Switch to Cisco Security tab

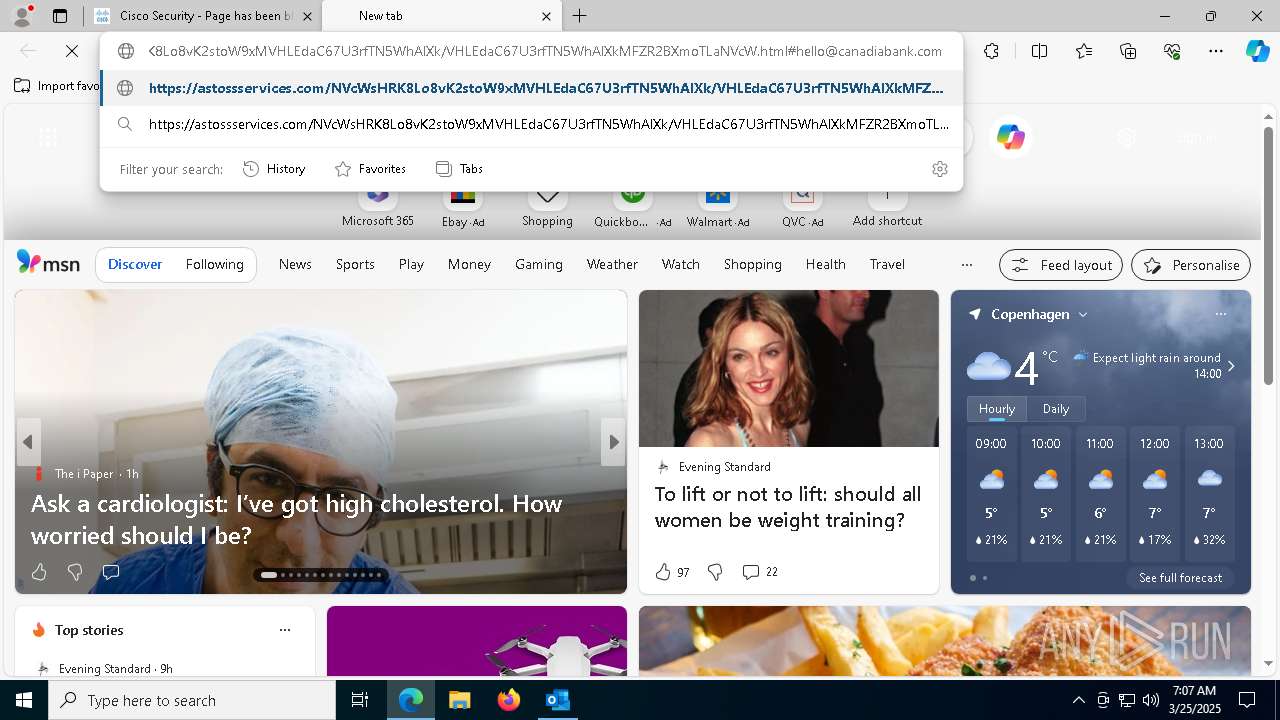pos(205,16)
